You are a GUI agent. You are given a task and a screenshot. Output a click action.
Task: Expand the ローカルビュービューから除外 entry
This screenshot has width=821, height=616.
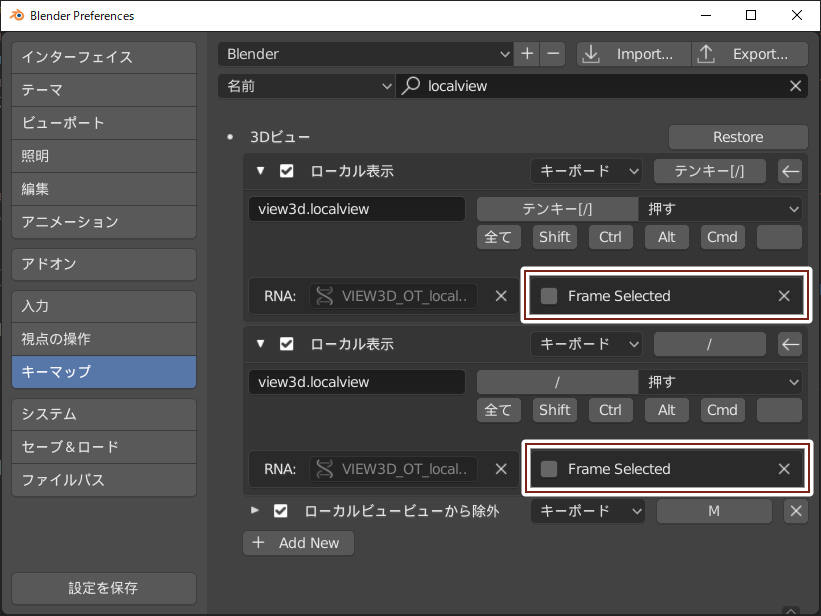click(x=255, y=510)
